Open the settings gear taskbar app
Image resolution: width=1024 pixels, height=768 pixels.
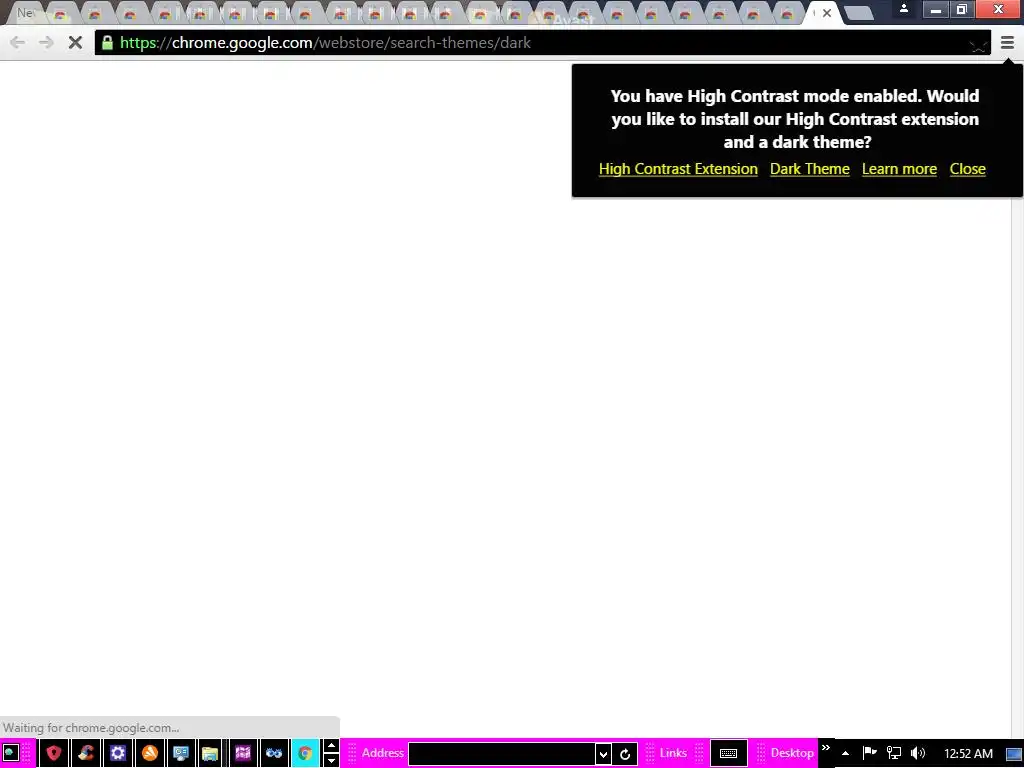tap(118, 753)
